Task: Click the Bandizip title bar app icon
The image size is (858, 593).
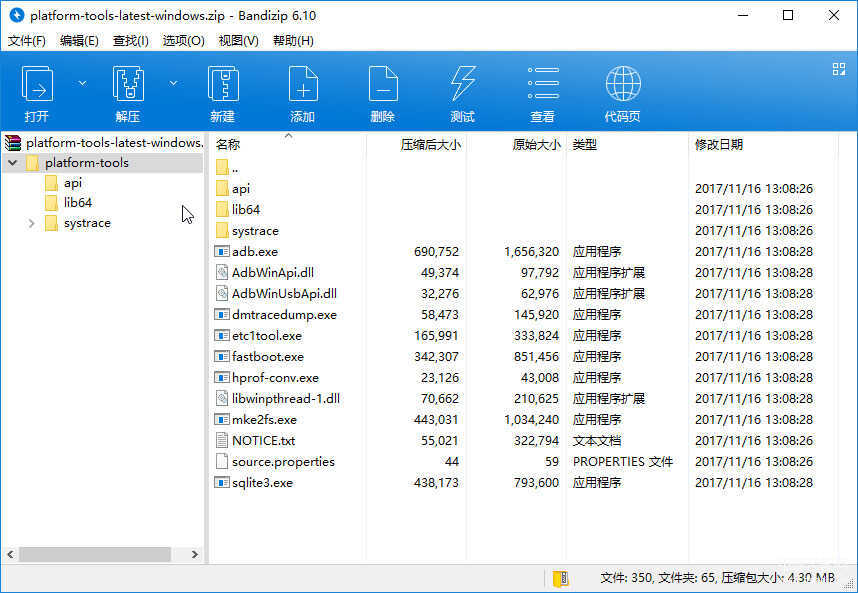Action: click(17, 15)
